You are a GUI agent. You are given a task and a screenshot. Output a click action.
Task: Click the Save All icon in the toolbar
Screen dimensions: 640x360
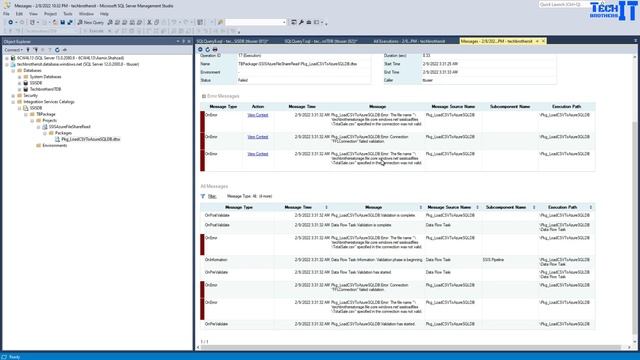coord(70,22)
